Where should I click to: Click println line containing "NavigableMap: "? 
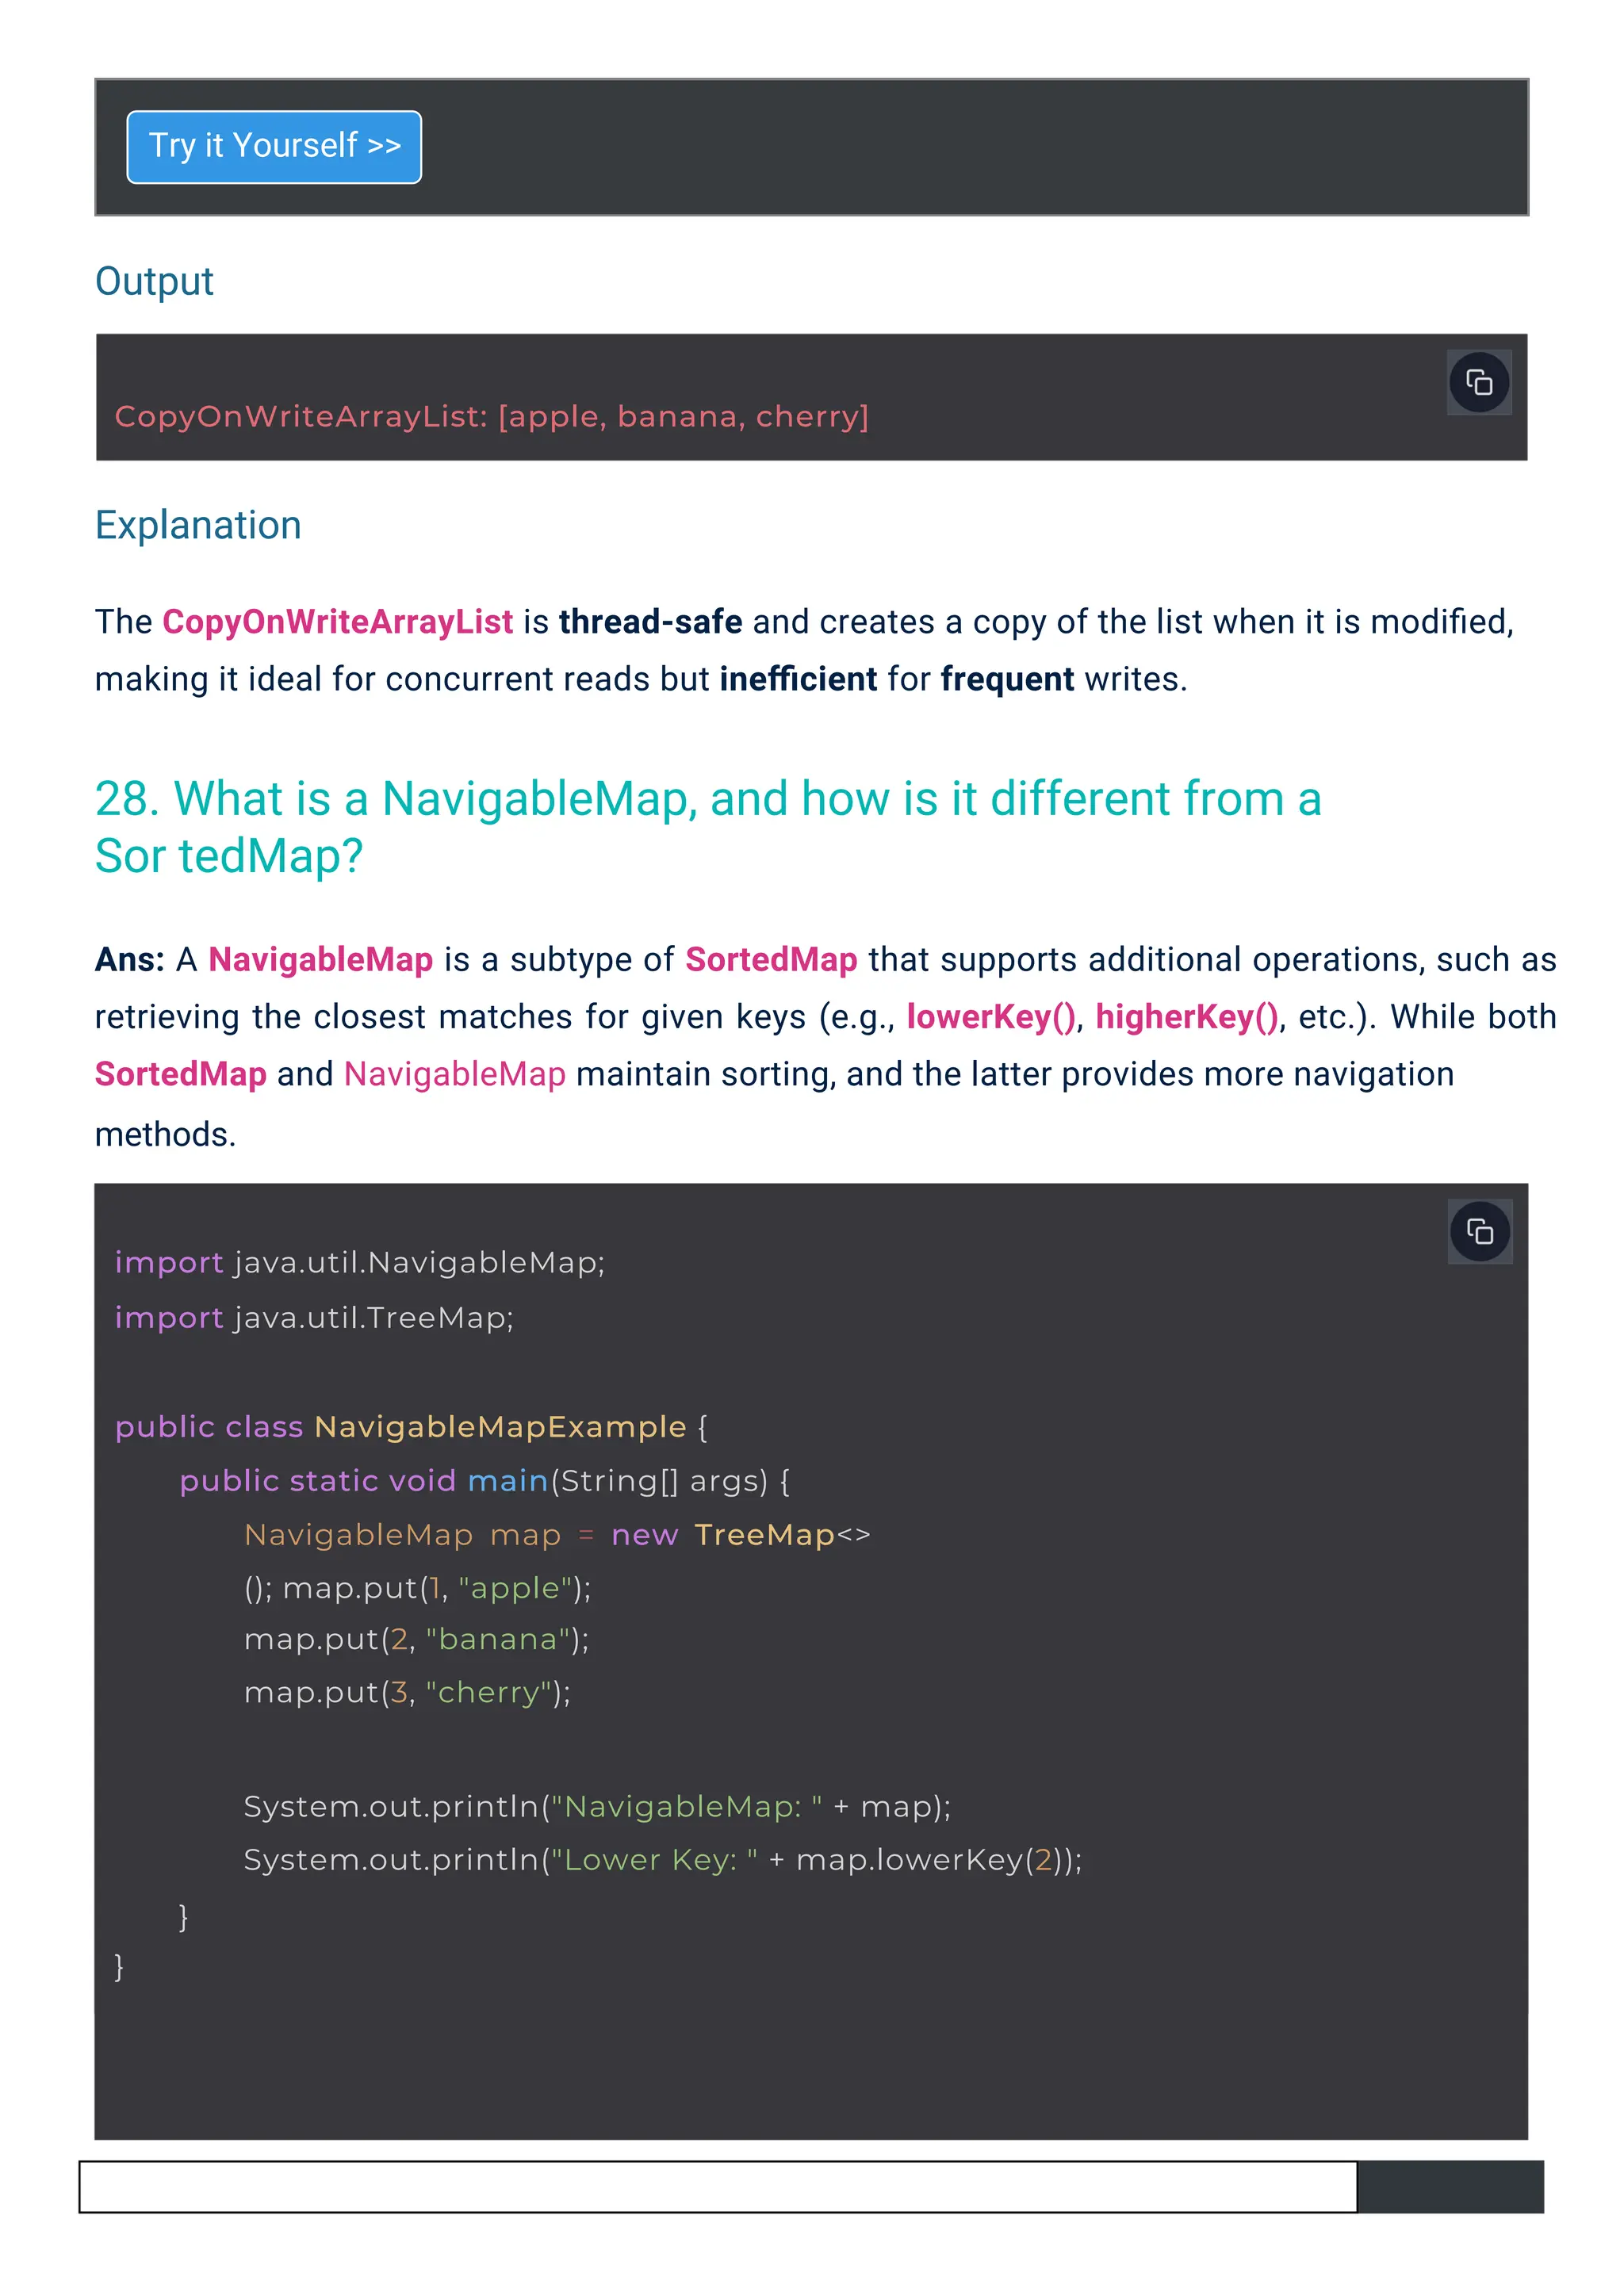click(597, 1807)
